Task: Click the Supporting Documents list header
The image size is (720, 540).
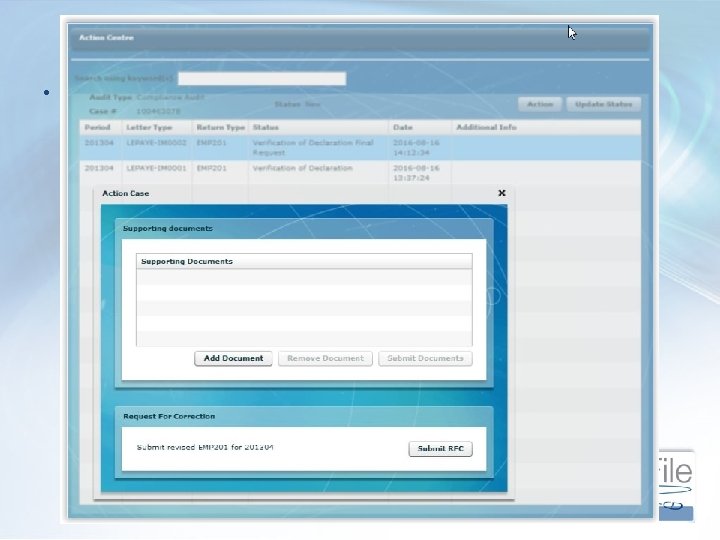Action: pos(304,261)
